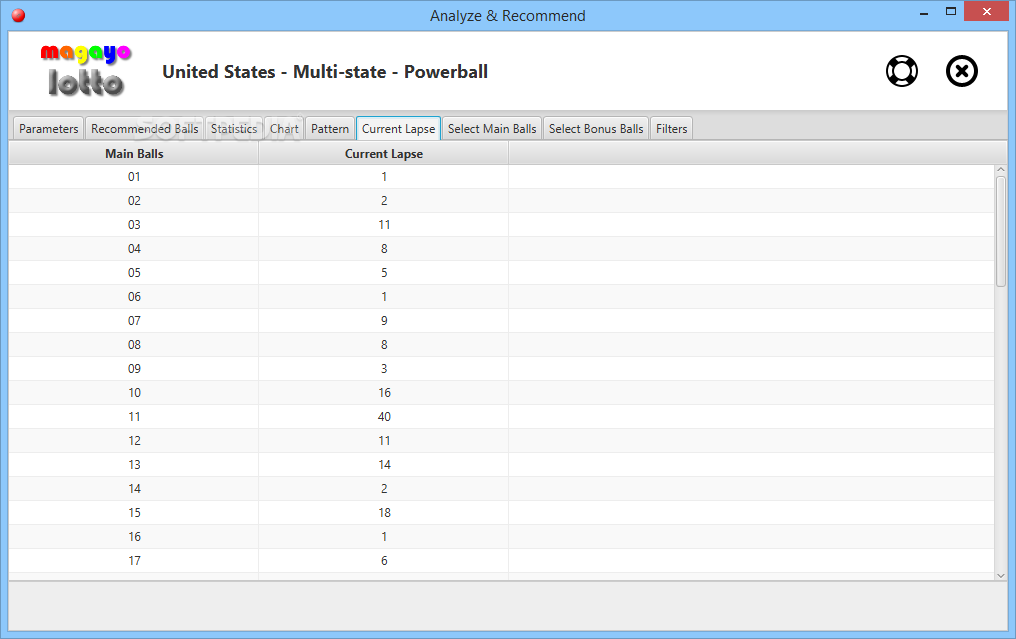Click lapse value 9 for ball 07
This screenshot has height=639, width=1016.
[384, 321]
